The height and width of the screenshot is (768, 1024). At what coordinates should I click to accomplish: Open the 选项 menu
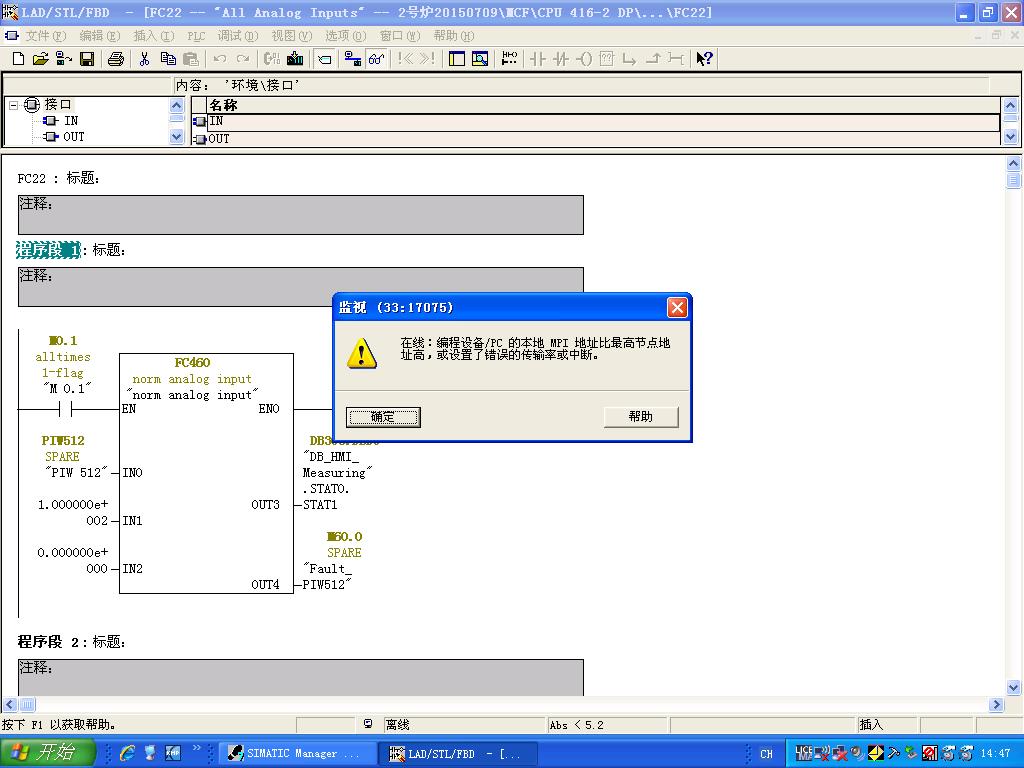345,35
